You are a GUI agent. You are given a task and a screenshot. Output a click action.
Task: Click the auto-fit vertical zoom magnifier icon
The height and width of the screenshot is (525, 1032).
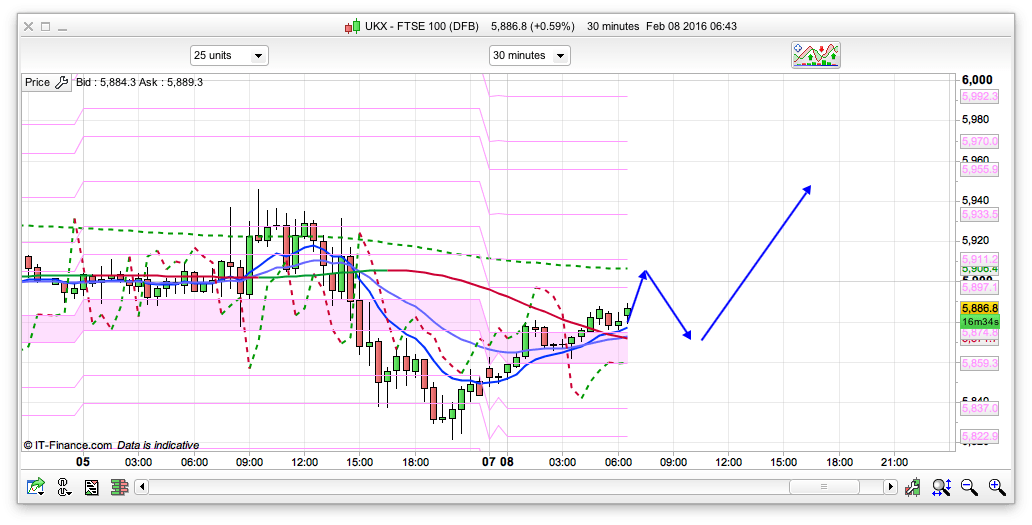point(941,487)
